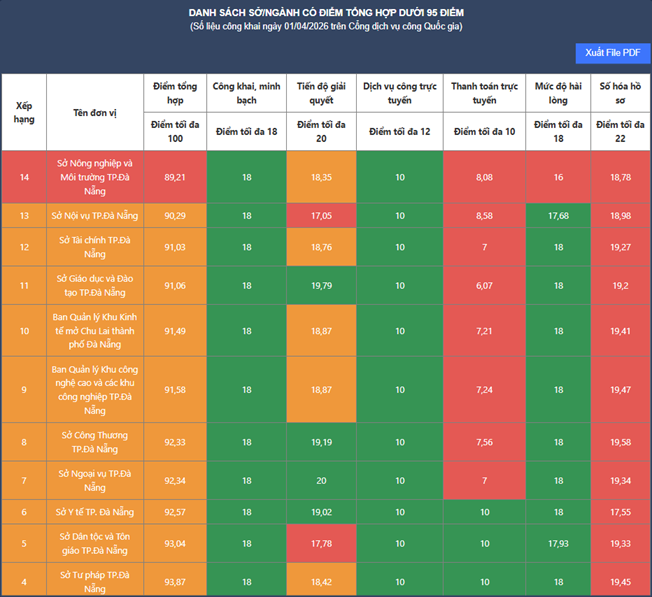Click total score 91,49
Screen dimensions: 652x597
pos(175,331)
